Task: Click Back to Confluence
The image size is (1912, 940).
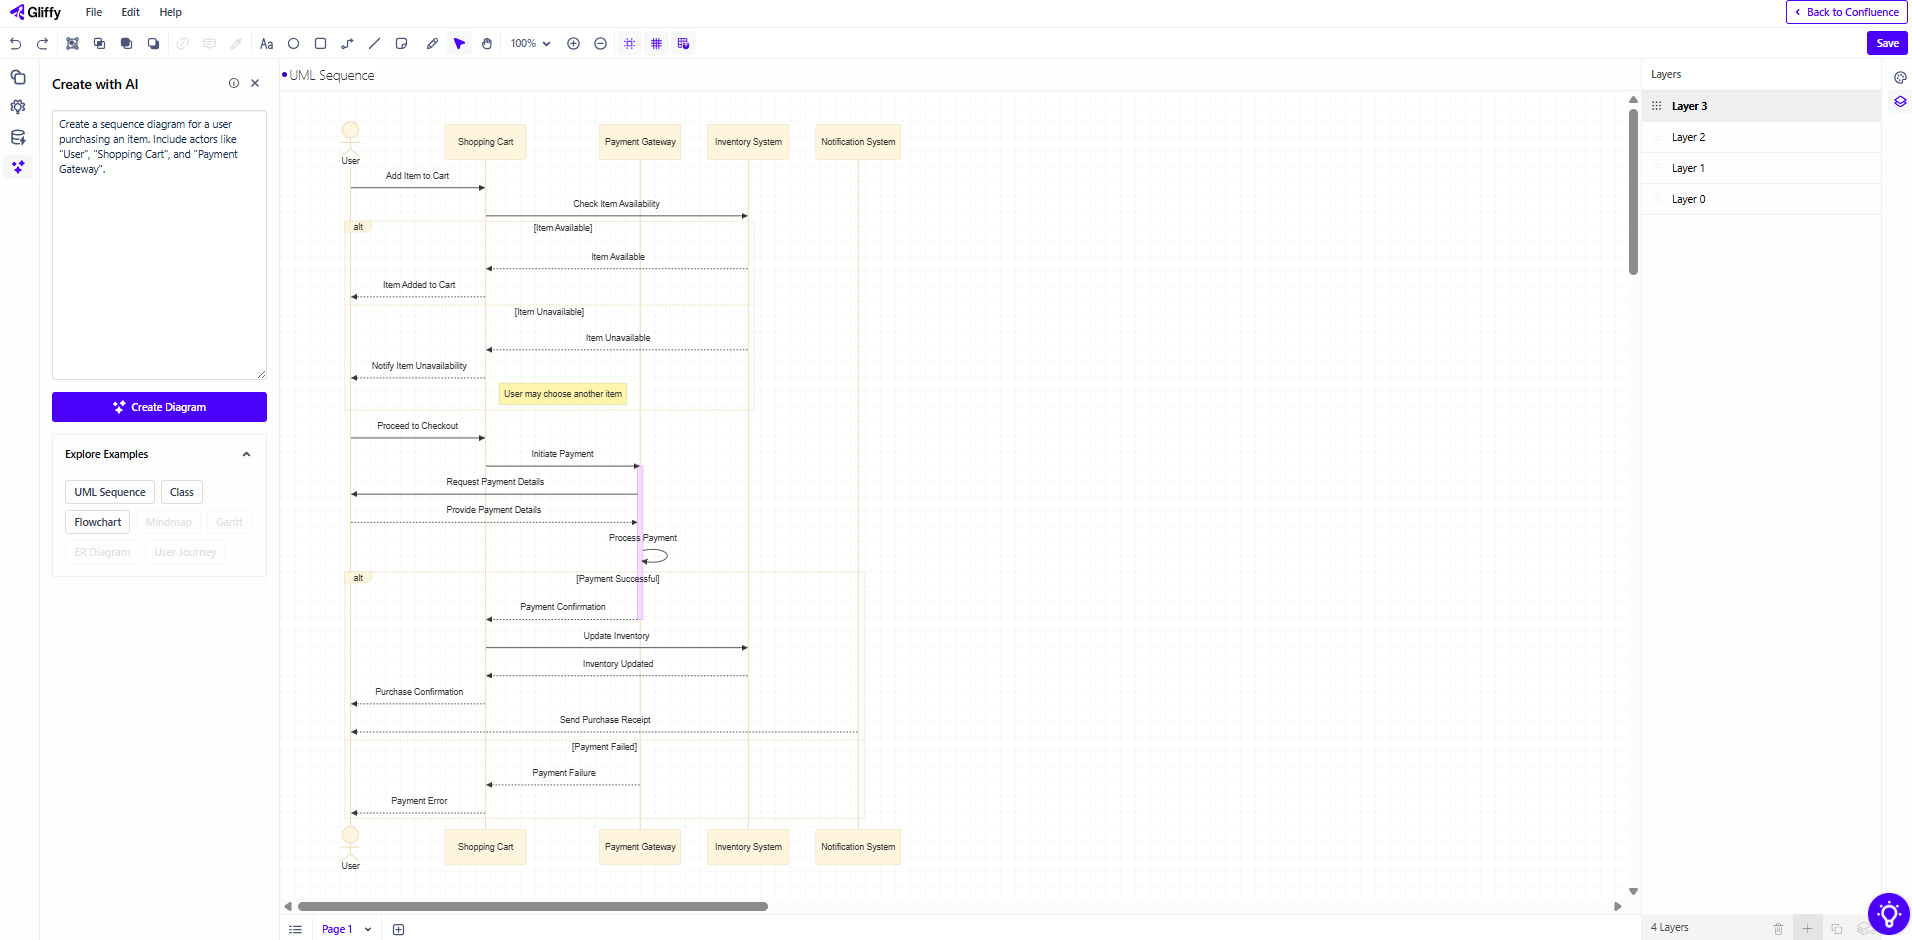Action: pos(1846,12)
